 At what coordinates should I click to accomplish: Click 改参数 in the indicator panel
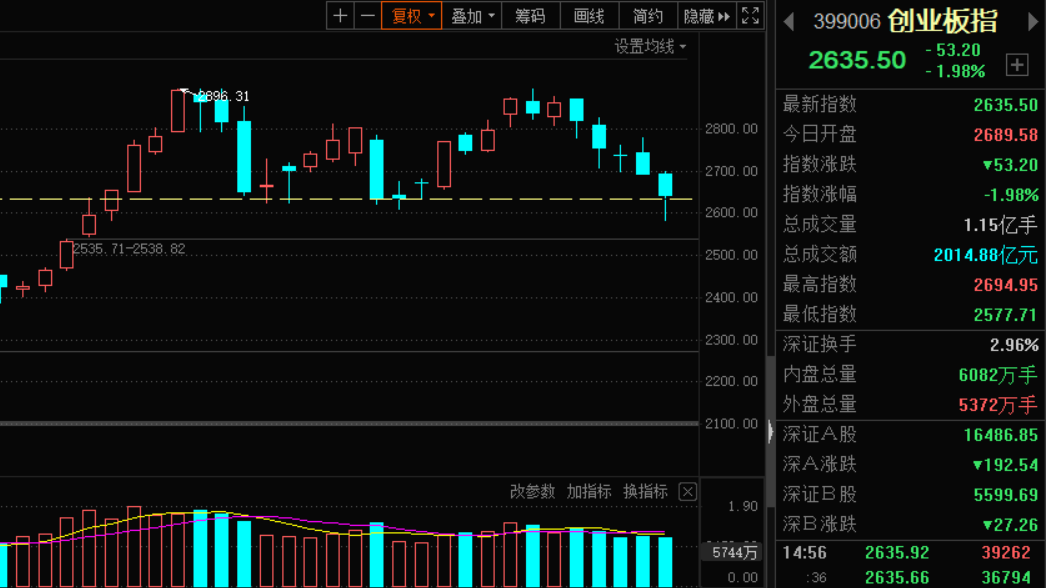click(x=532, y=492)
